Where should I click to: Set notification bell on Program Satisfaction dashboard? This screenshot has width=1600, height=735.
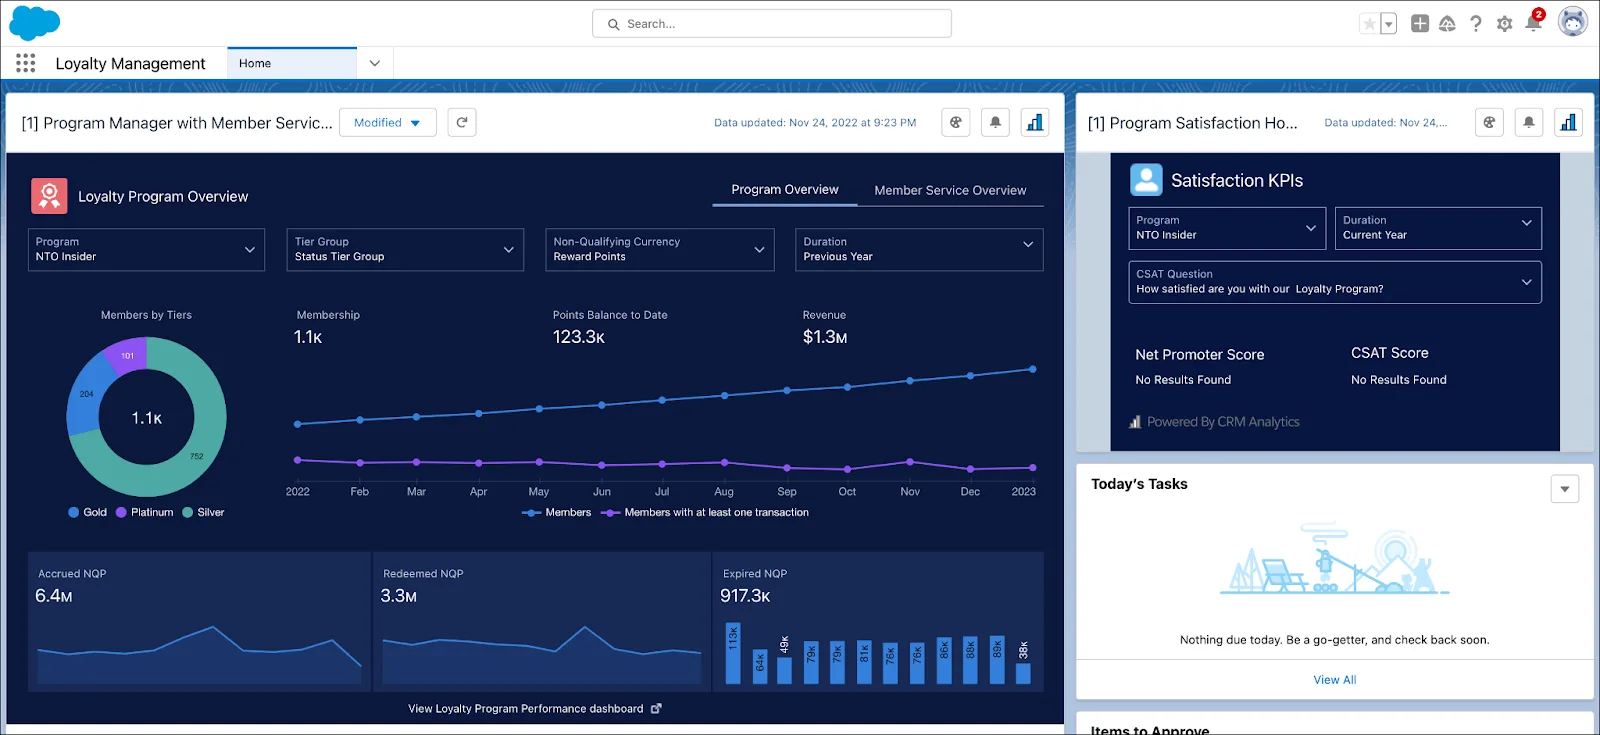(x=1529, y=122)
